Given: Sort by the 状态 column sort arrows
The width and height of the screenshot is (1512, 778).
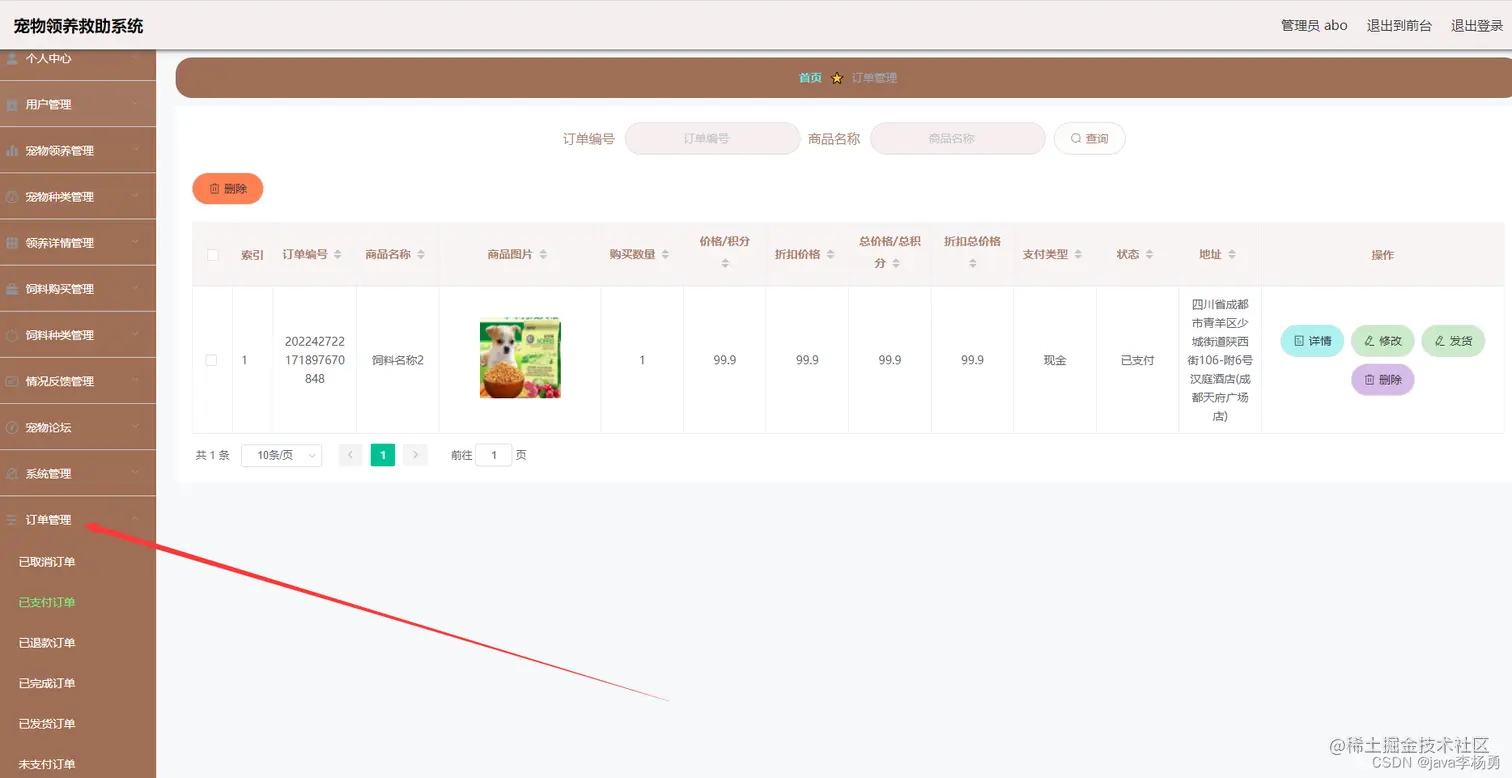Looking at the screenshot, I should (x=1150, y=255).
